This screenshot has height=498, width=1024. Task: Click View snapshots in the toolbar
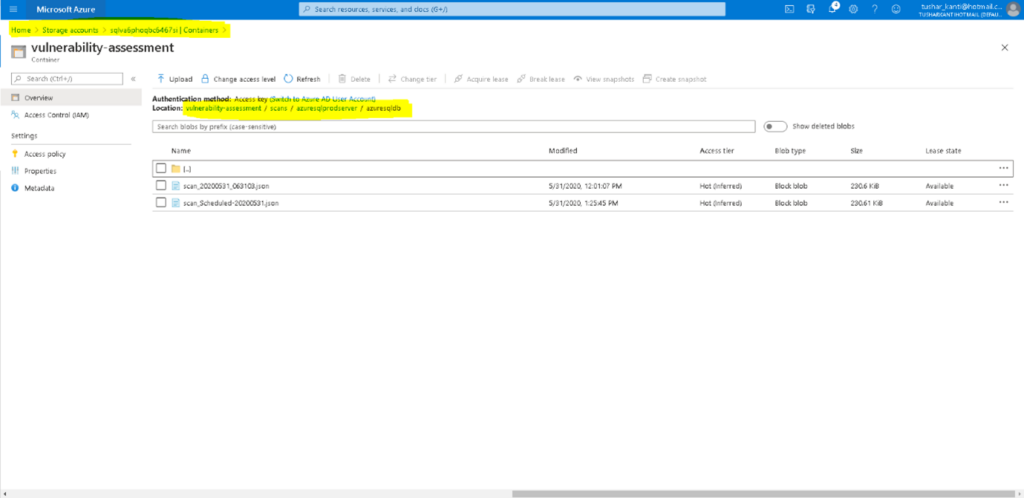click(604, 79)
